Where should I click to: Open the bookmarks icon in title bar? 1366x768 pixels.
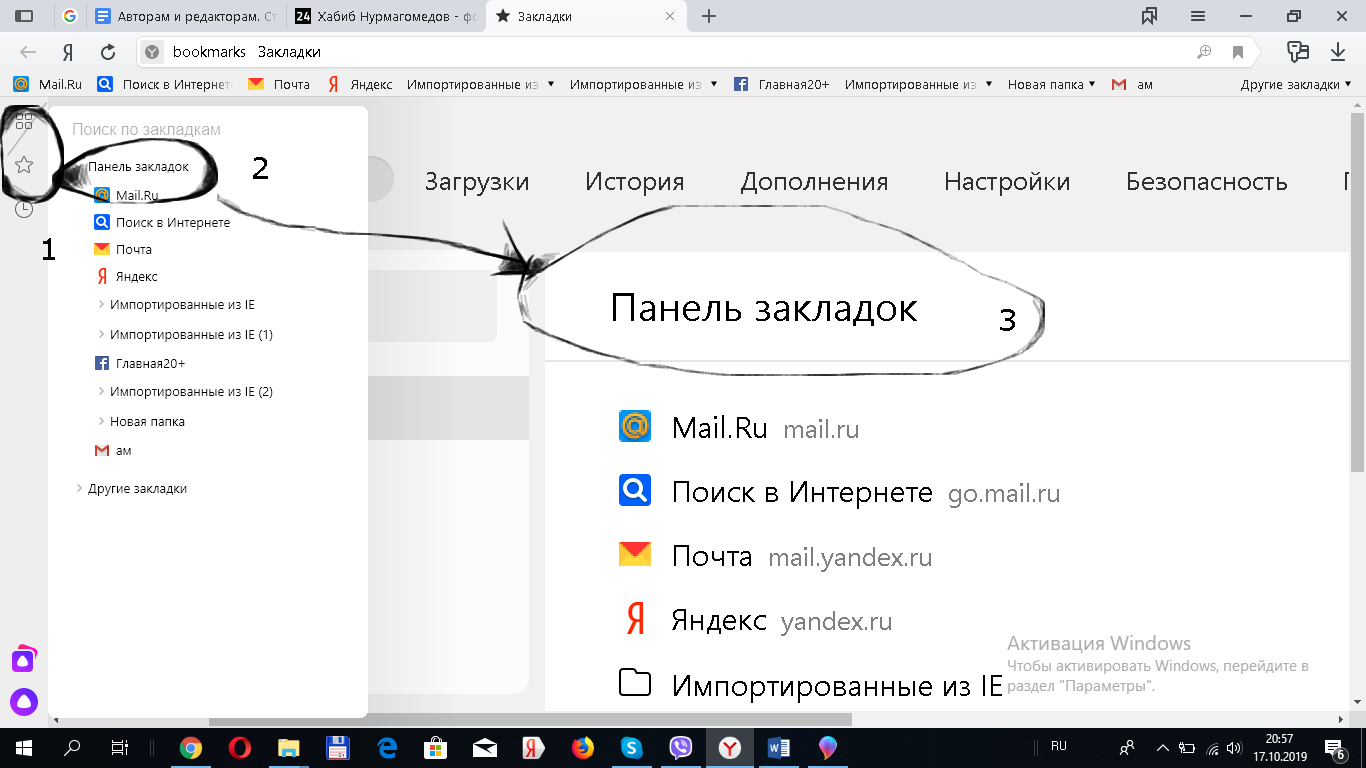point(1150,16)
